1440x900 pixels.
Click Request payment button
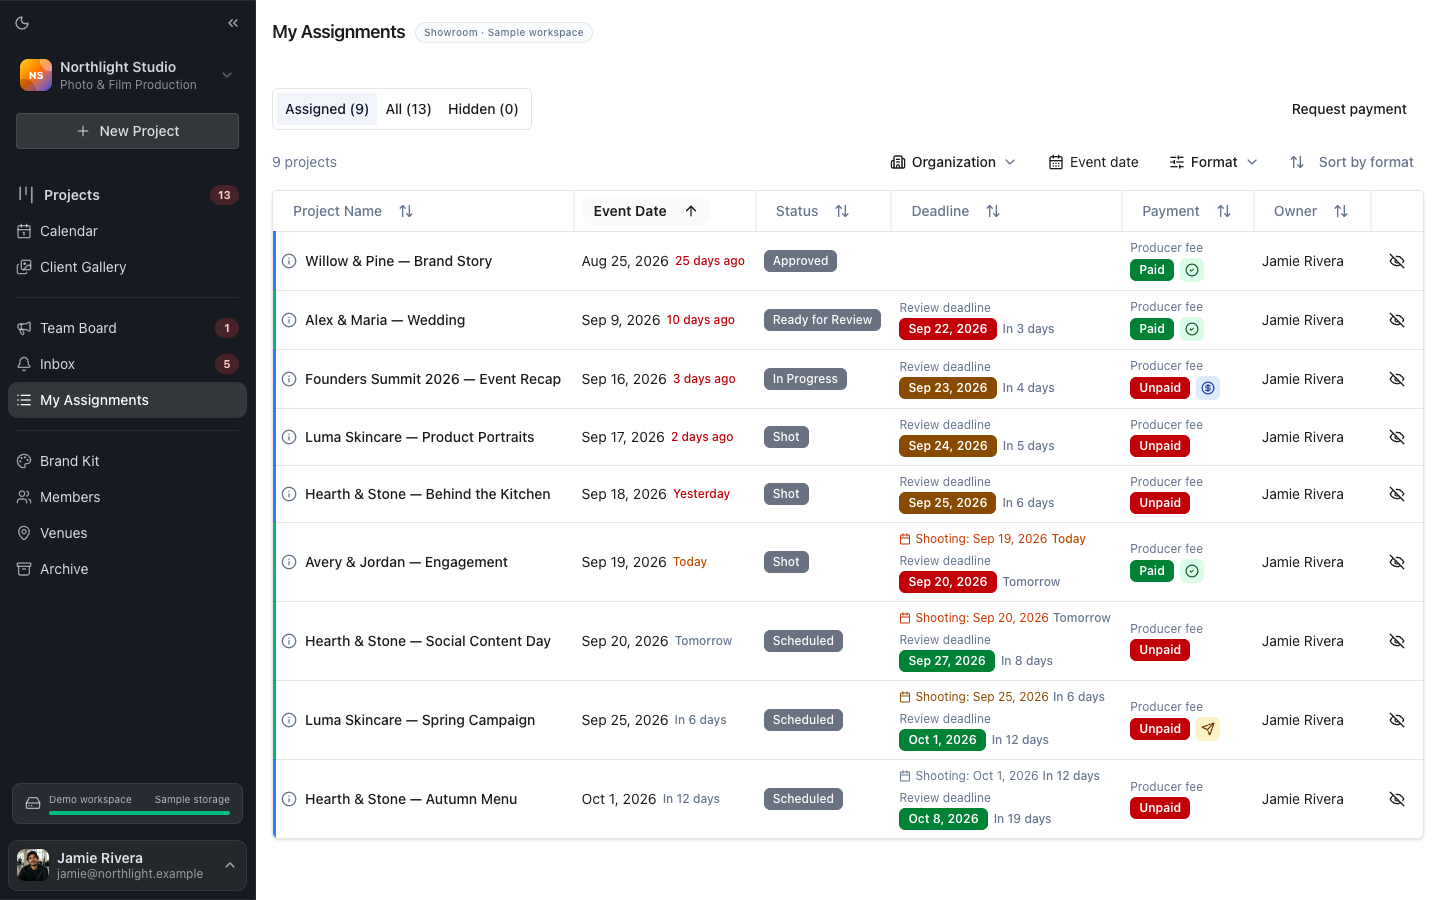tap(1349, 109)
